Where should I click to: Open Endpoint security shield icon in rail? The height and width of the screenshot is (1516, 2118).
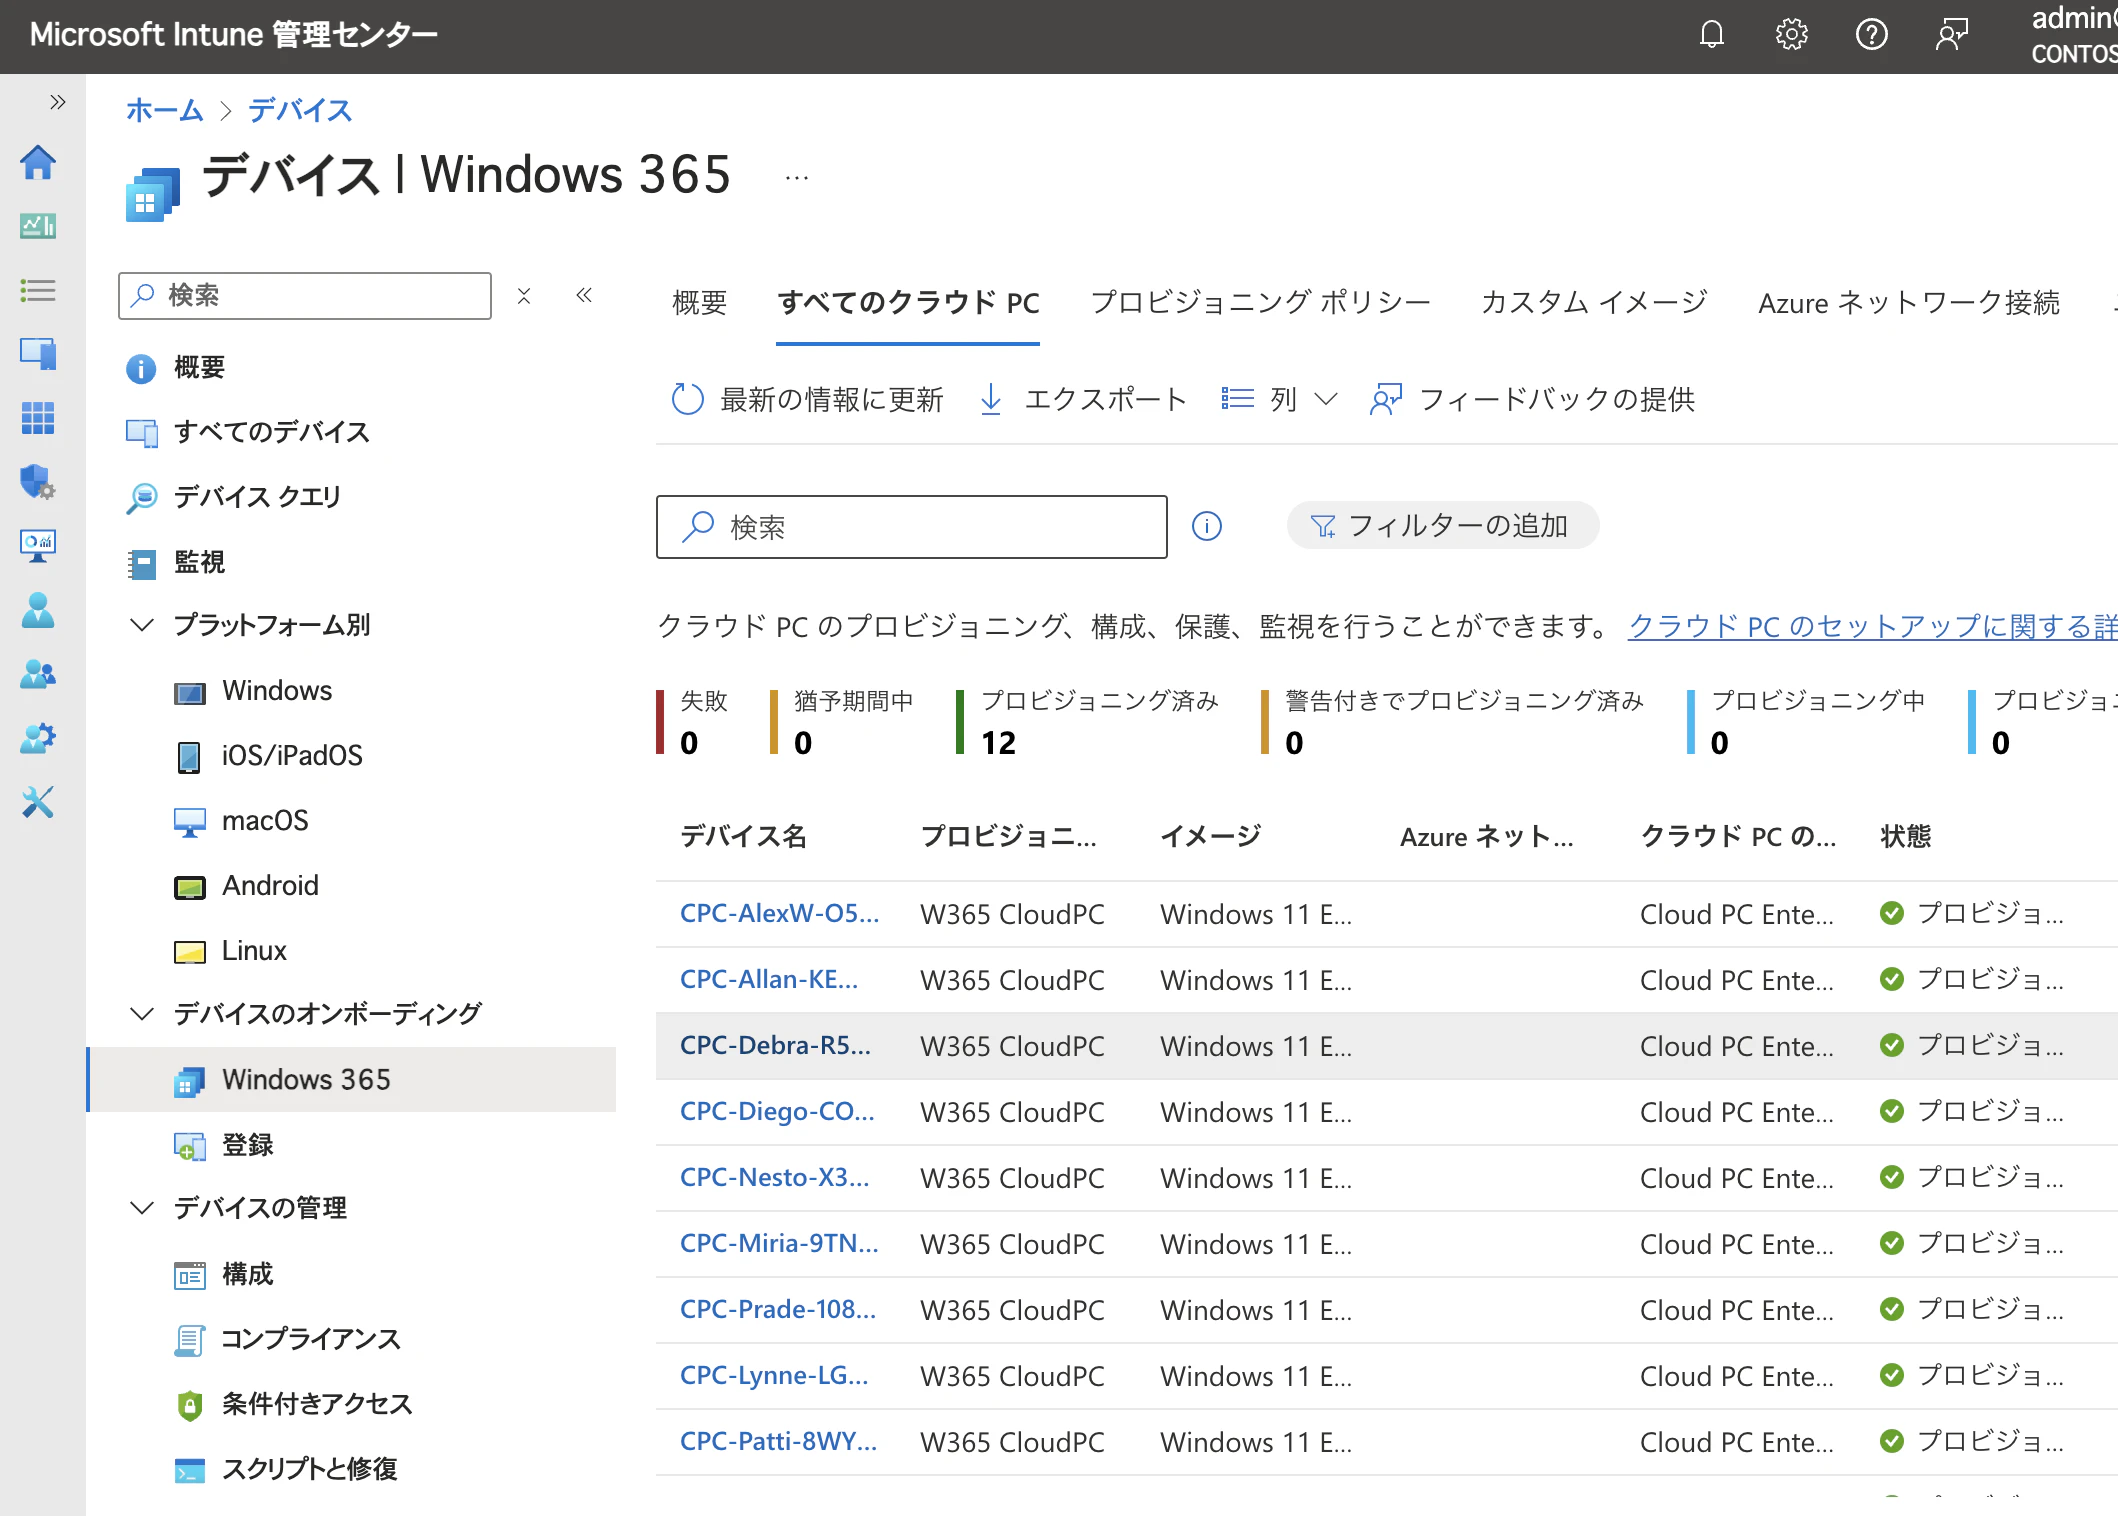[x=38, y=482]
